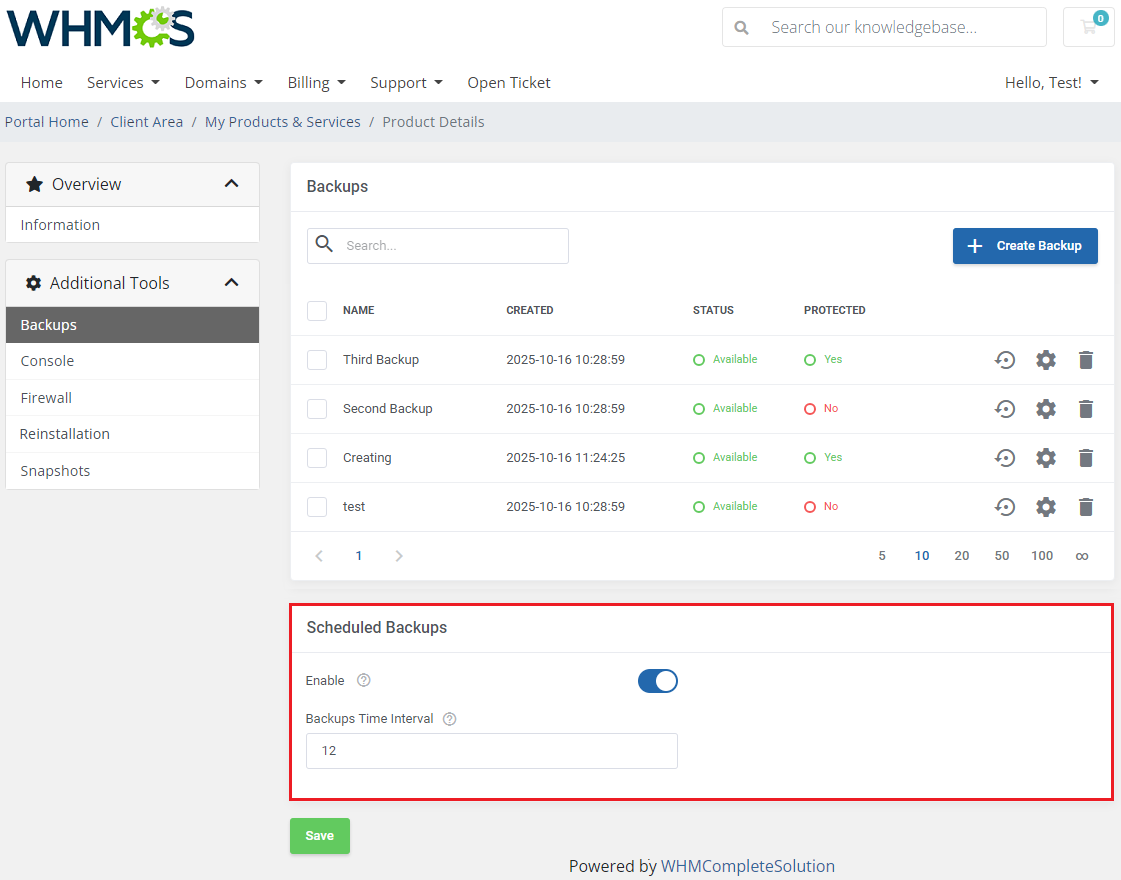Screen dimensions: 1121x880
Task: Tick the select-all checkbox in header
Action: [317, 311]
